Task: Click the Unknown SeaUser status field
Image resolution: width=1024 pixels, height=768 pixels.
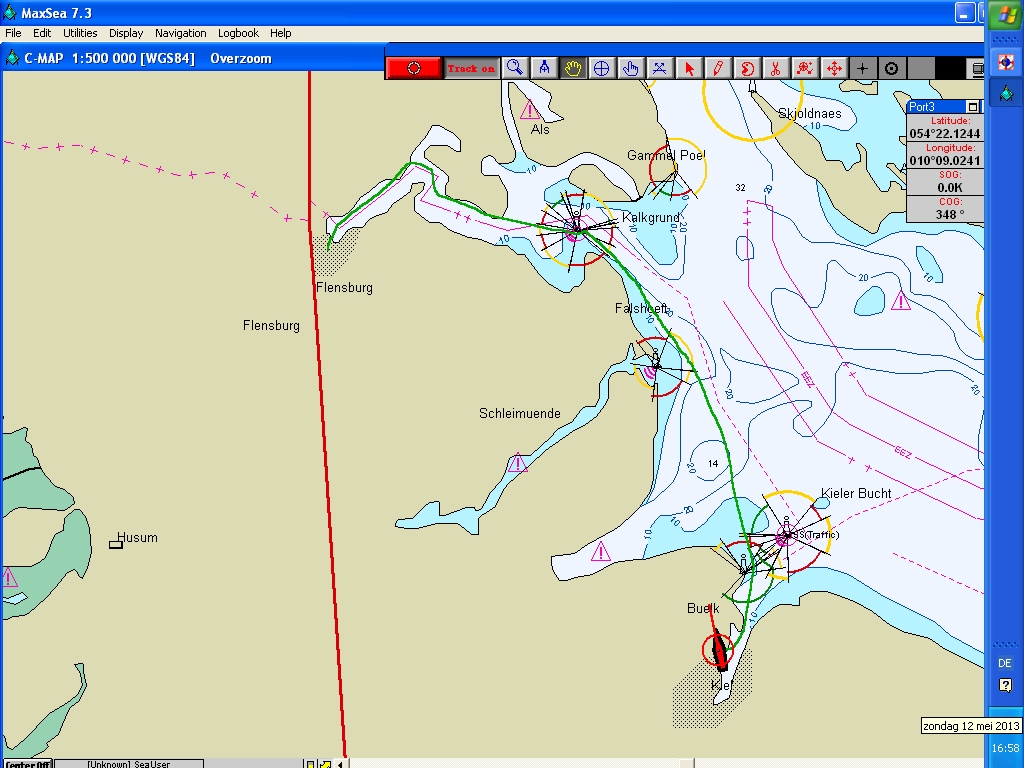Action: coord(129,764)
